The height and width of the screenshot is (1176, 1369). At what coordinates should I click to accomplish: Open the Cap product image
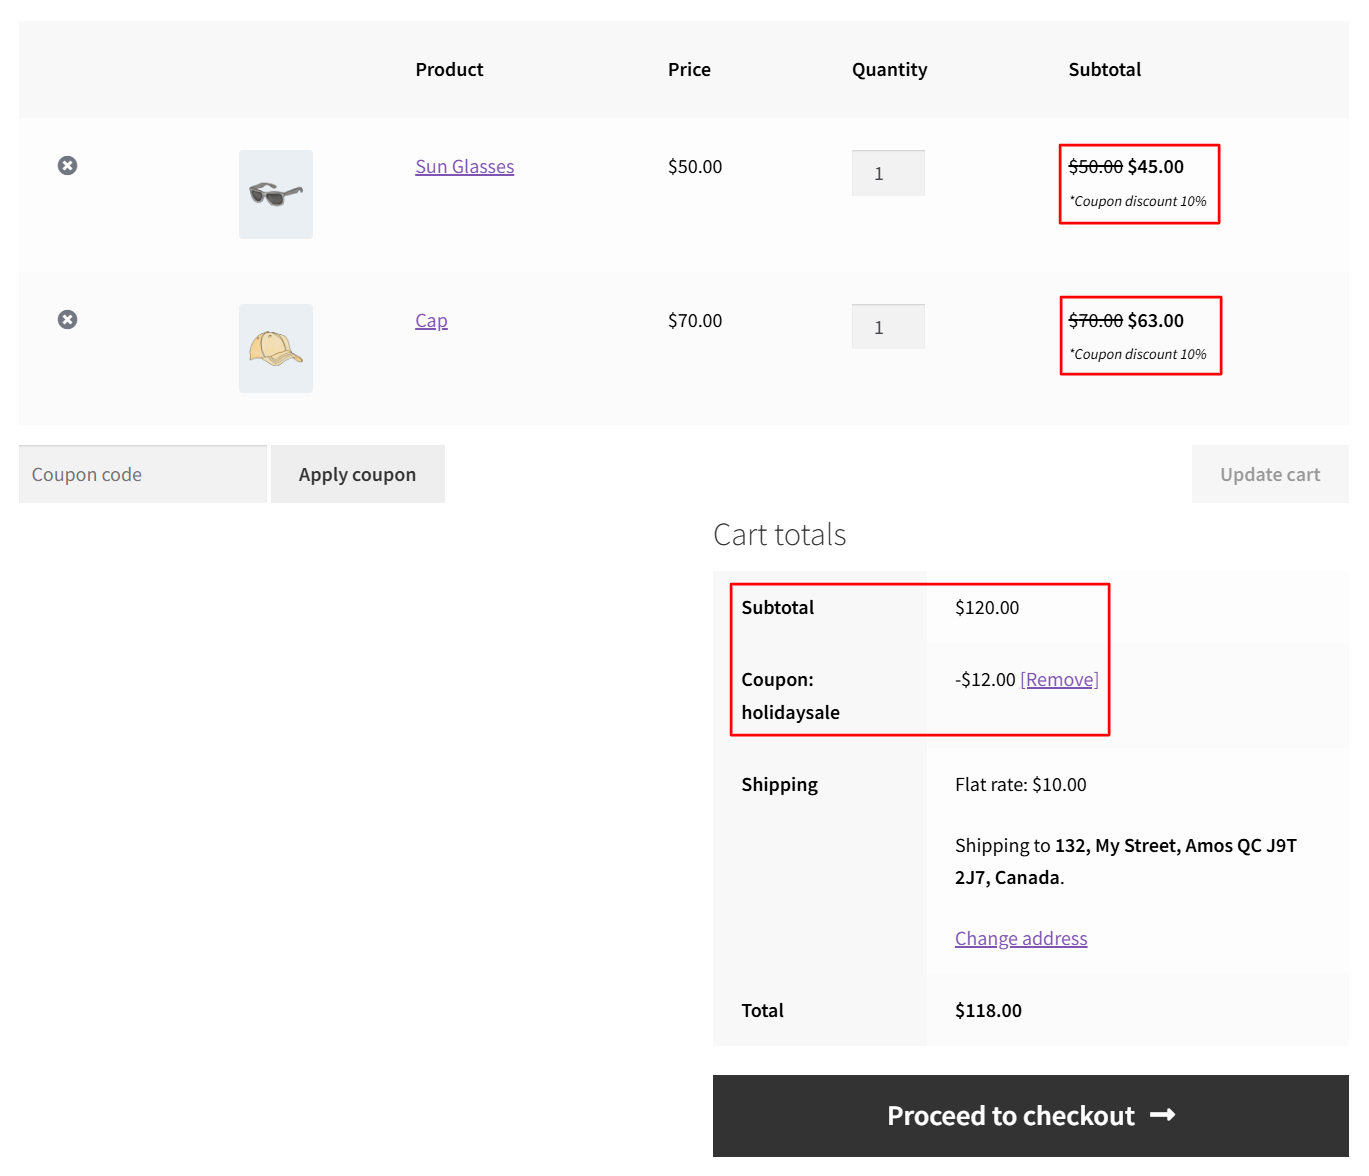tap(276, 348)
